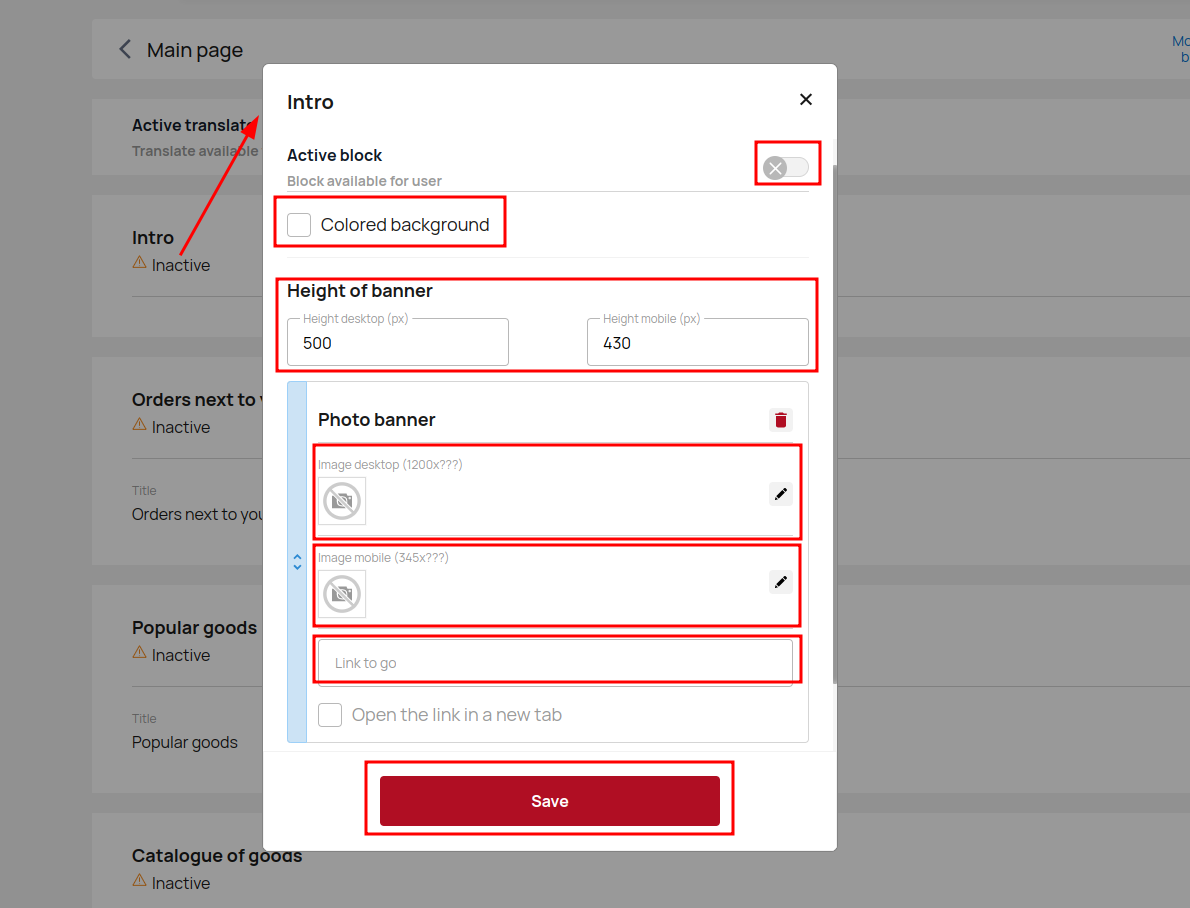Edit the mobile image with pencil icon

click(x=781, y=582)
